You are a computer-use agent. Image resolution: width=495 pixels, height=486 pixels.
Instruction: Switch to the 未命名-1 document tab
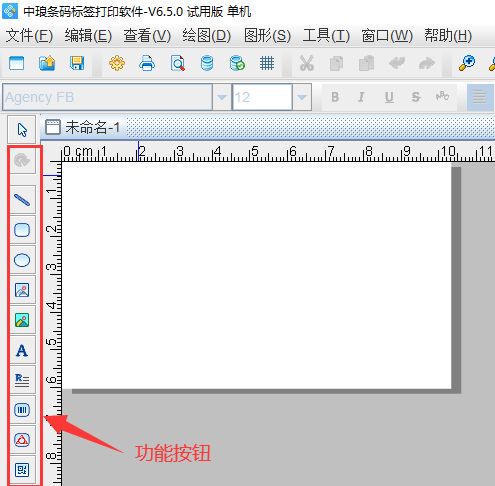click(83, 127)
